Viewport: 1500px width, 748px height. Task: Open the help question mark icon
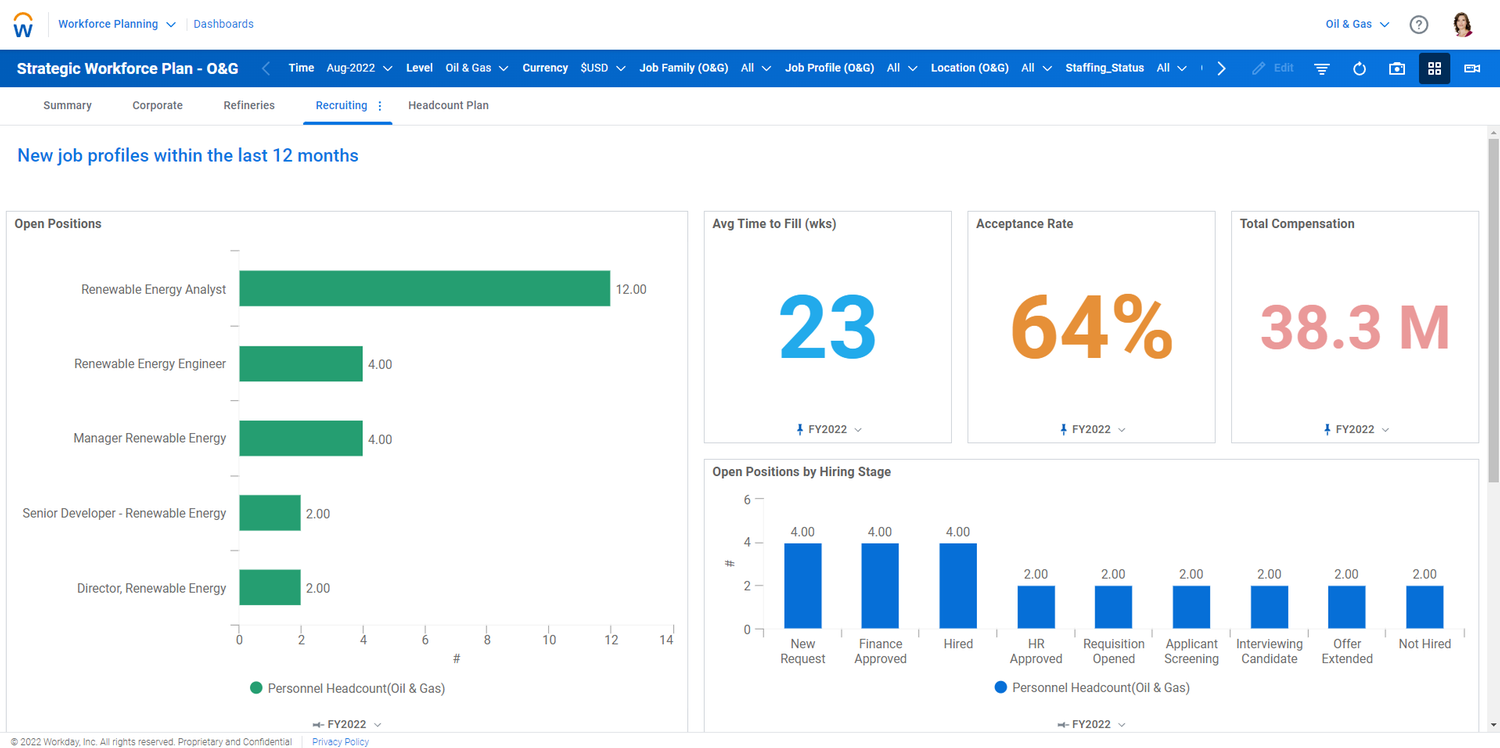[1419, 24]
